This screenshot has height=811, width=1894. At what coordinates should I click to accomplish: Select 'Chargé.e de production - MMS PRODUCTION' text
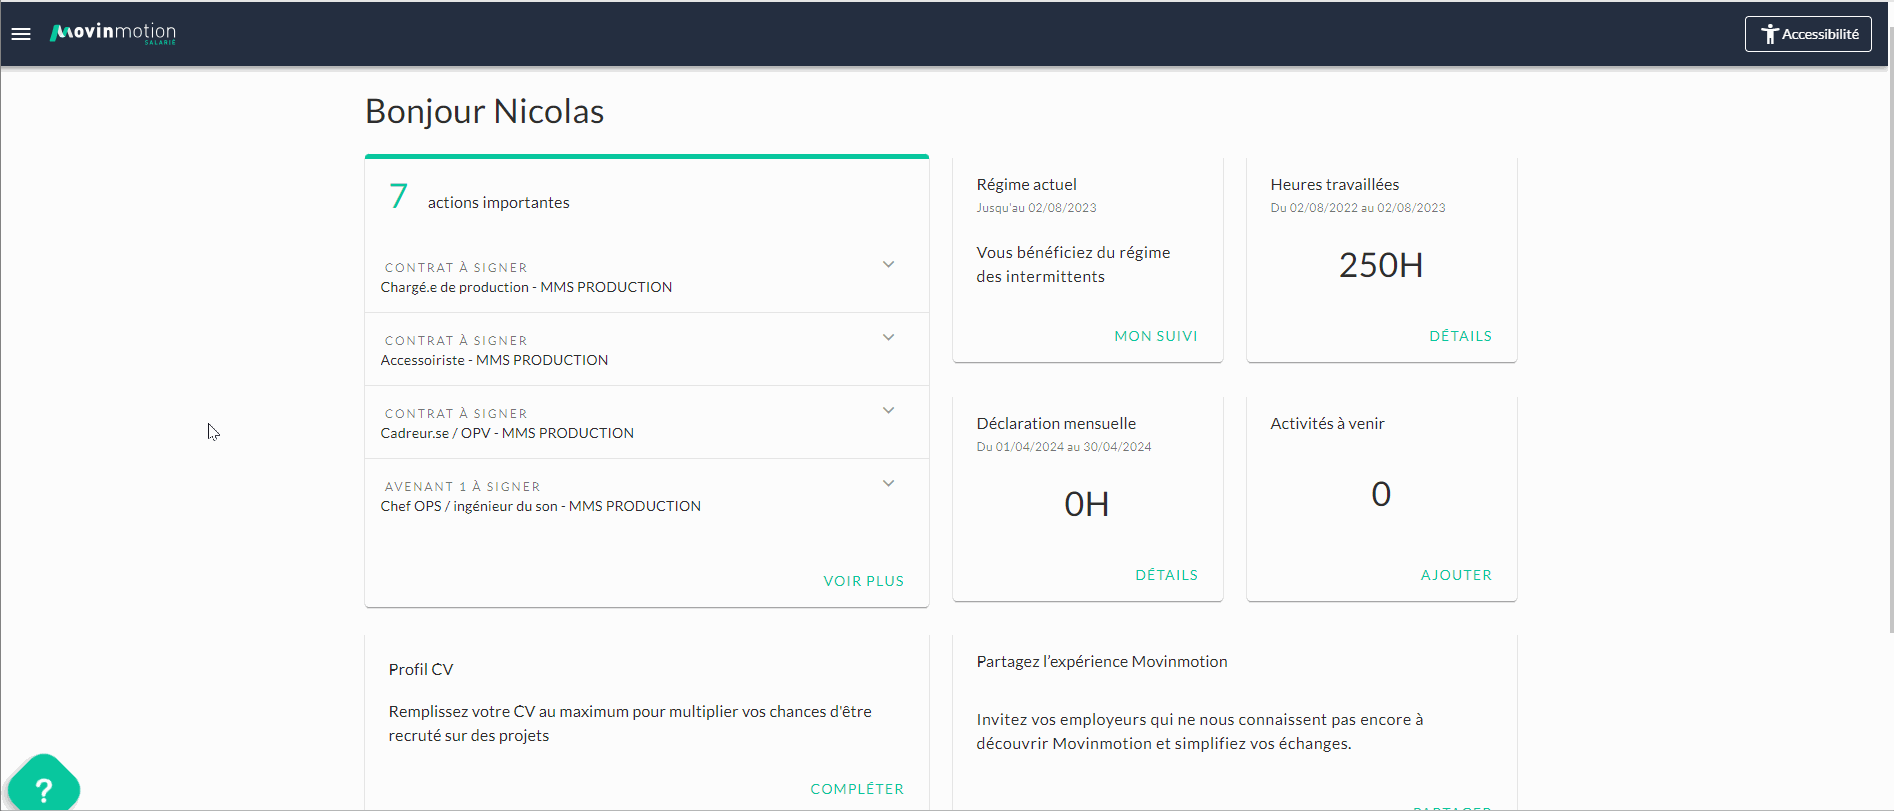[526, 287]
